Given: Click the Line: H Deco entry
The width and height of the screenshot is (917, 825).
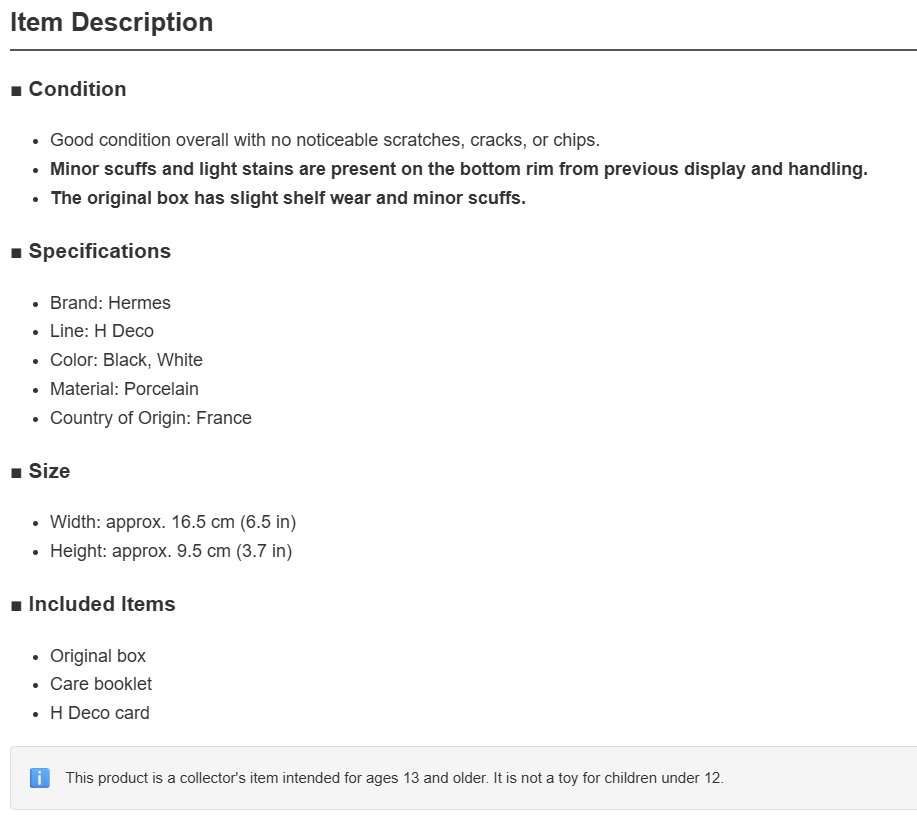Looking at the screenshot, I should pos(102,331).
